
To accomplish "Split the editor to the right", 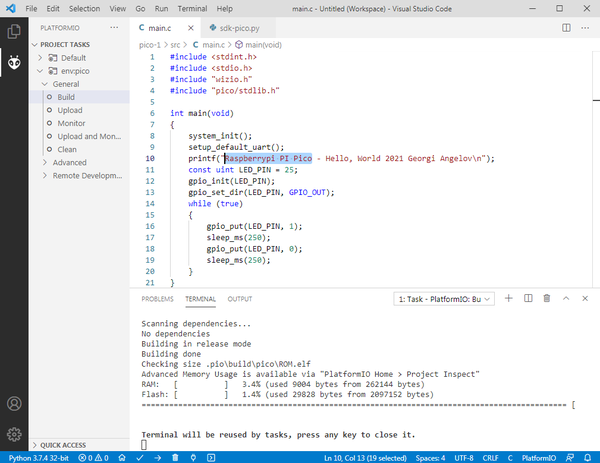I will (566, 28).
